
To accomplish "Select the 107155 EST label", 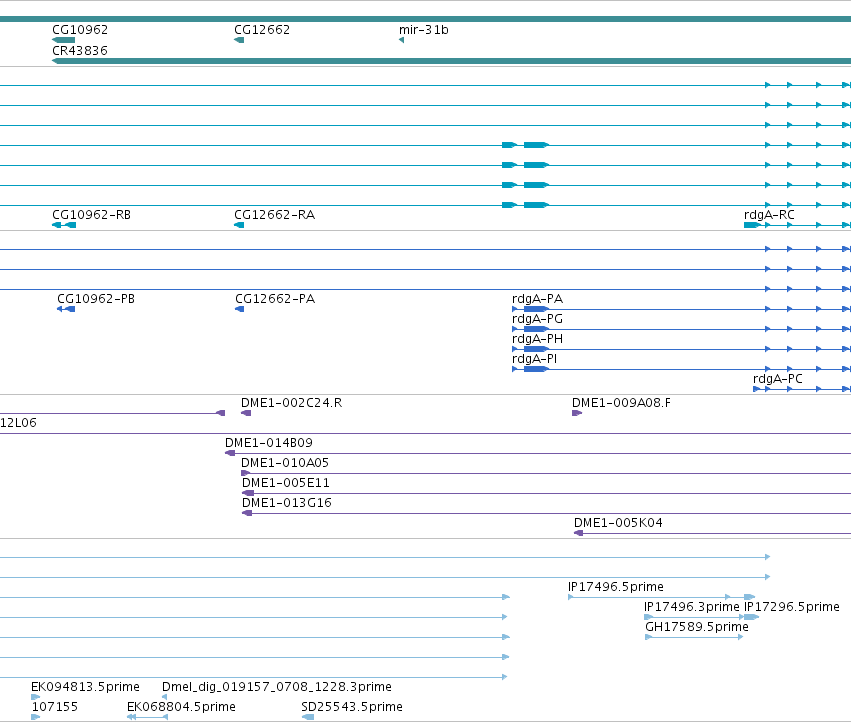I will [x=55, y=707].
